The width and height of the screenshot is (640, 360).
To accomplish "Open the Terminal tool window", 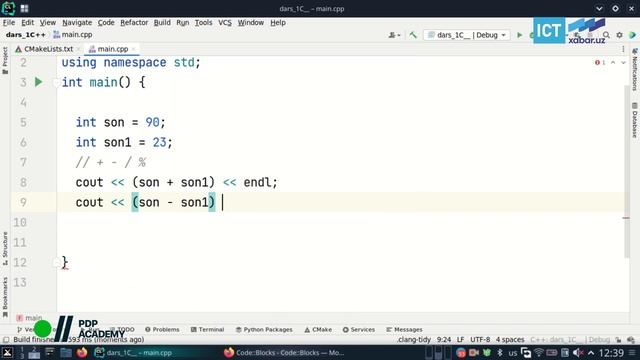I will pyautogui.click(x=207, y=329).
